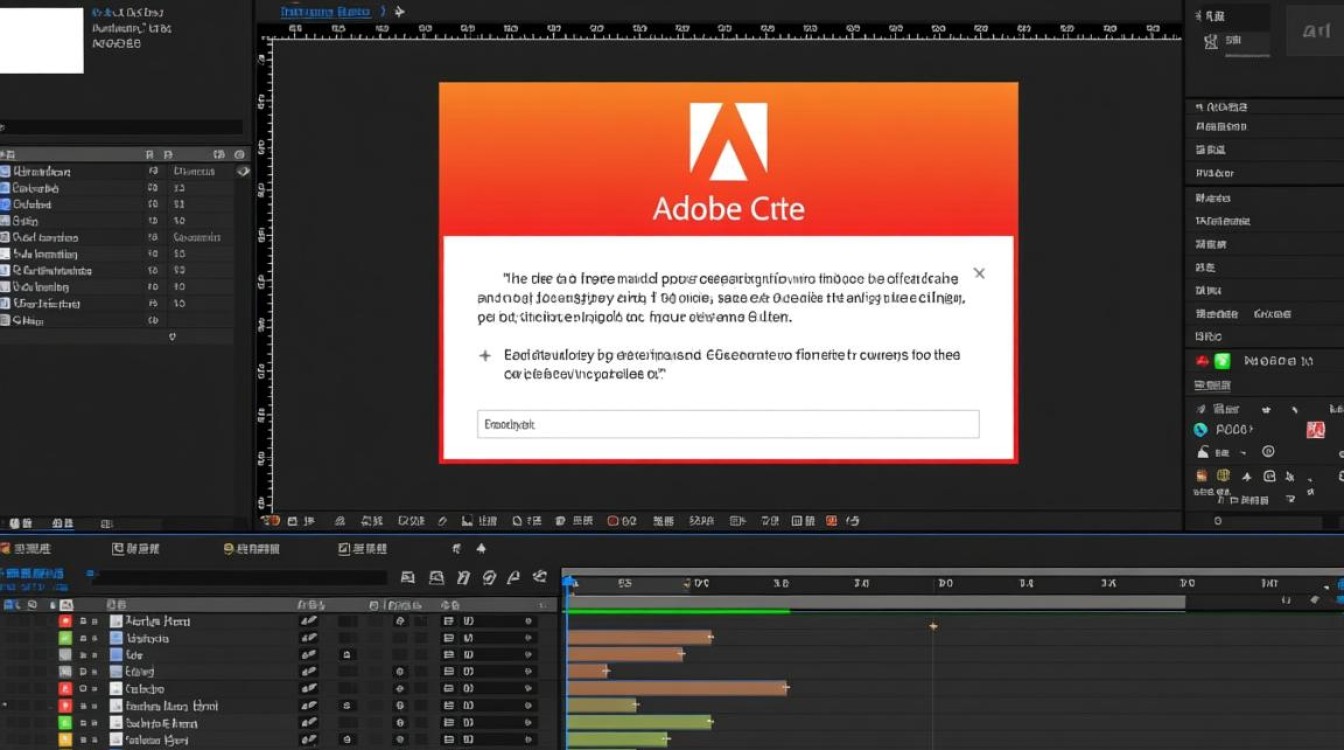Click the blue current-time indicator on the timeline

pyautogui.click(x=569, y=582)
